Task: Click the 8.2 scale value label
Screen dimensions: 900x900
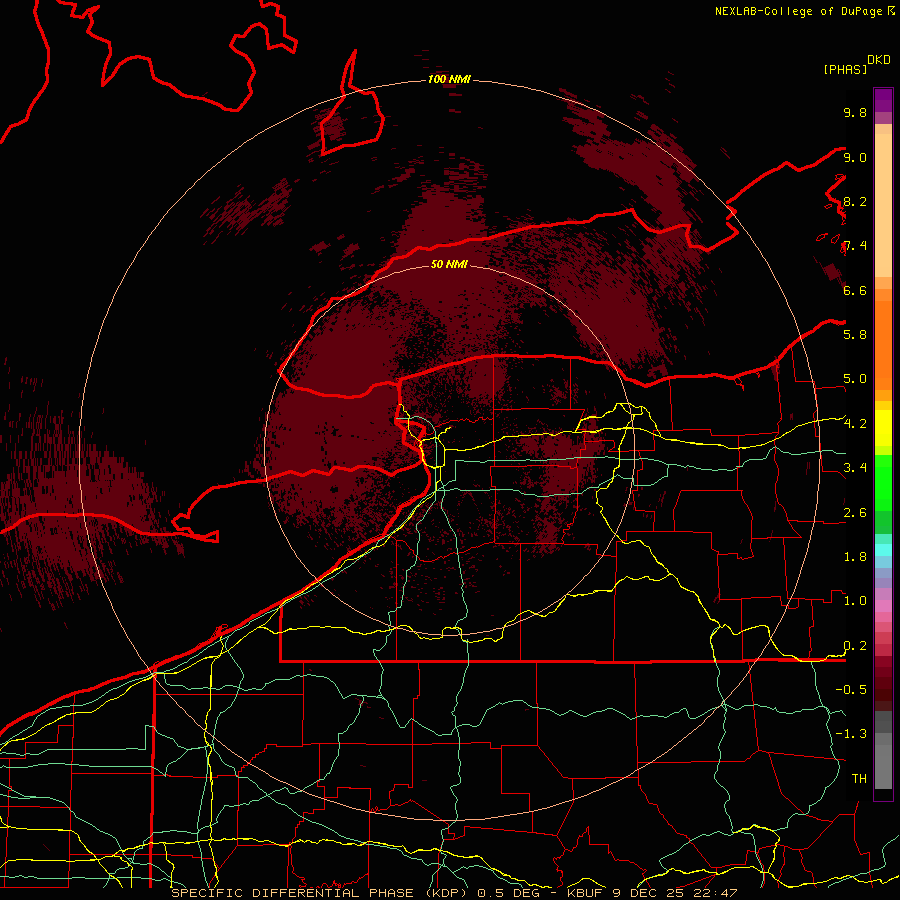Action: coord(855,201)
